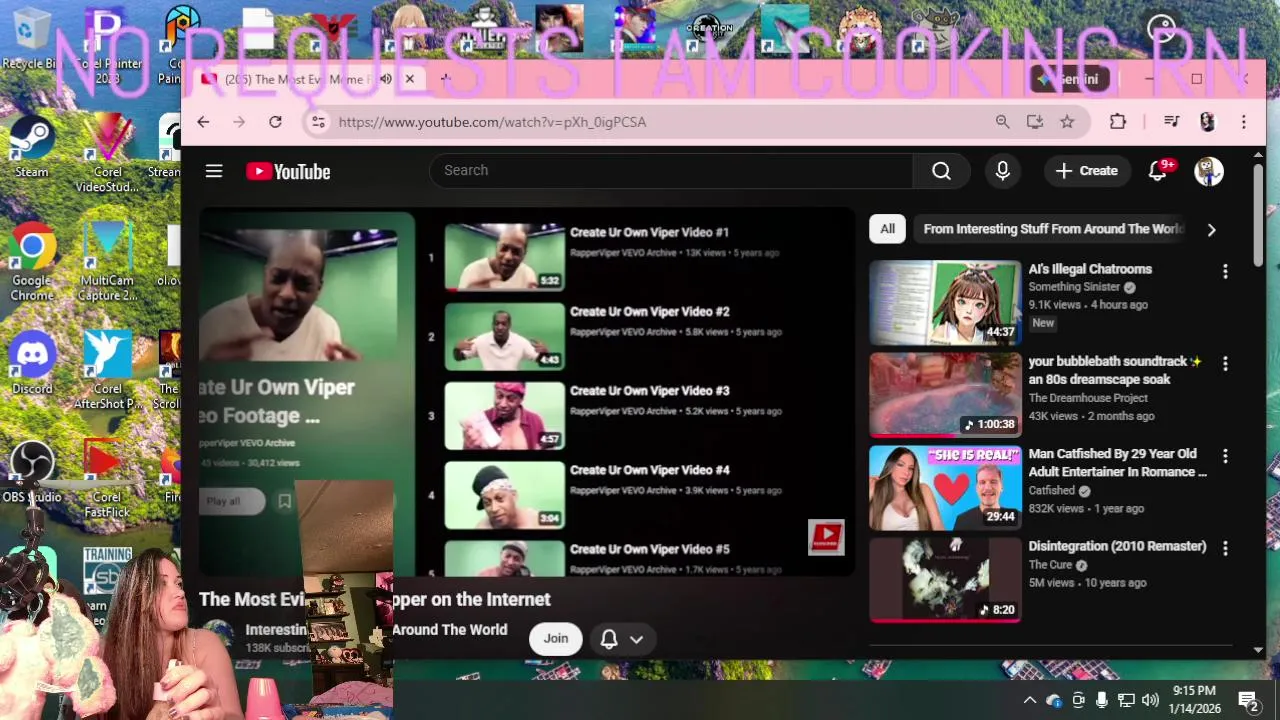Open more options for the Man Catfished video
1280x720 pixels.
point(1225,456)
